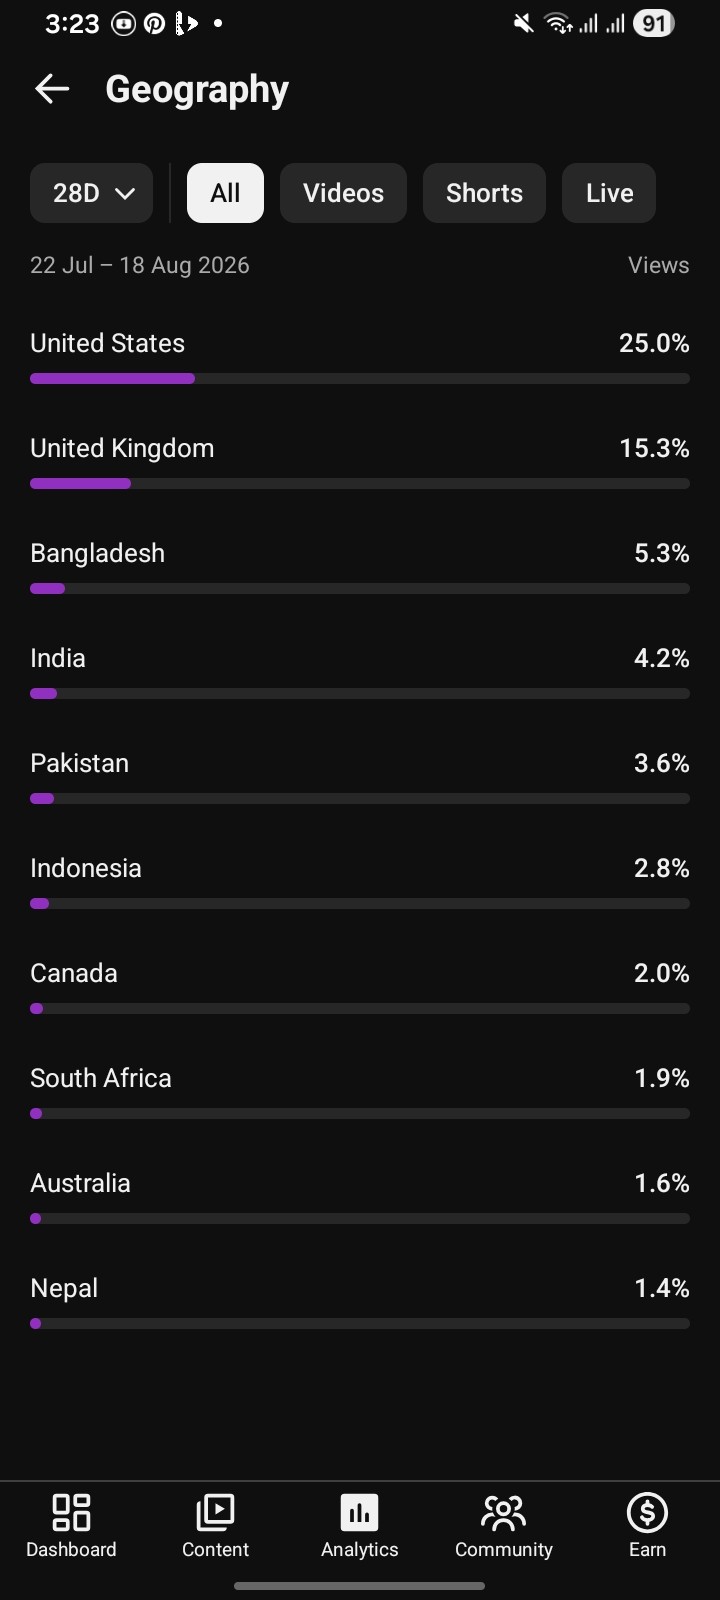This screenshot has width=720, height=1600.
Task: Select the Videos filter chip
Action: tap(343, 193)
